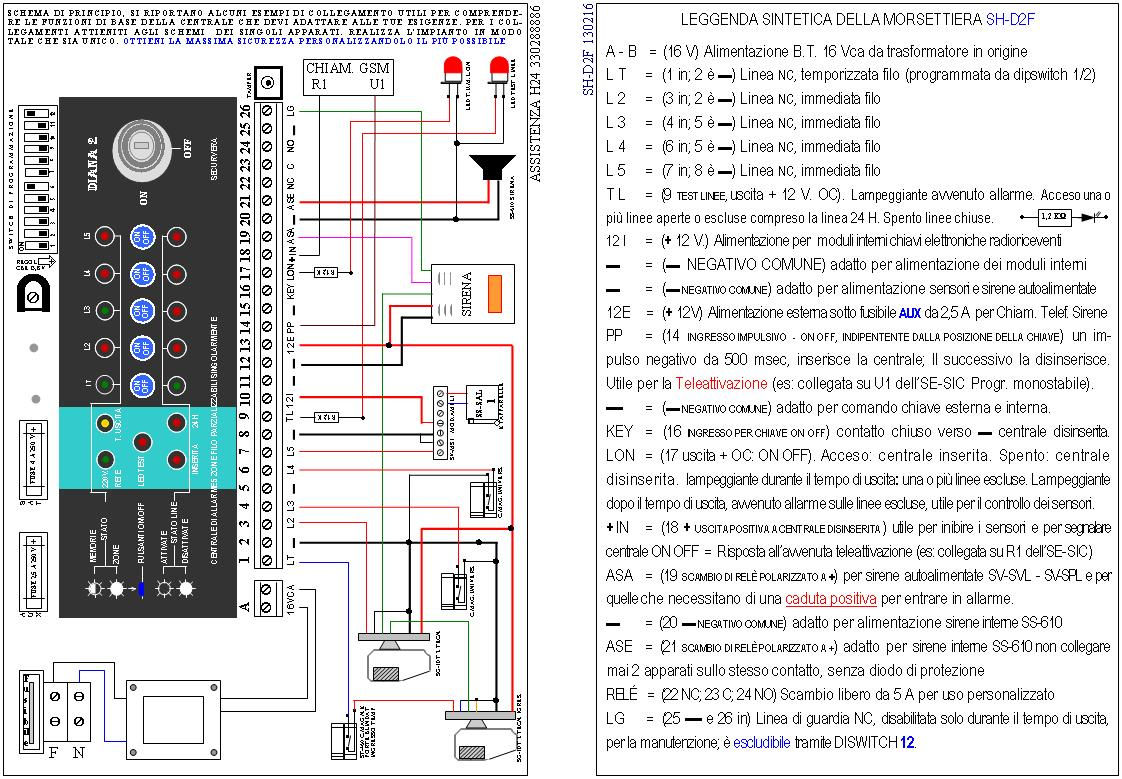Click the 'U1' label in GSM box

376,85
